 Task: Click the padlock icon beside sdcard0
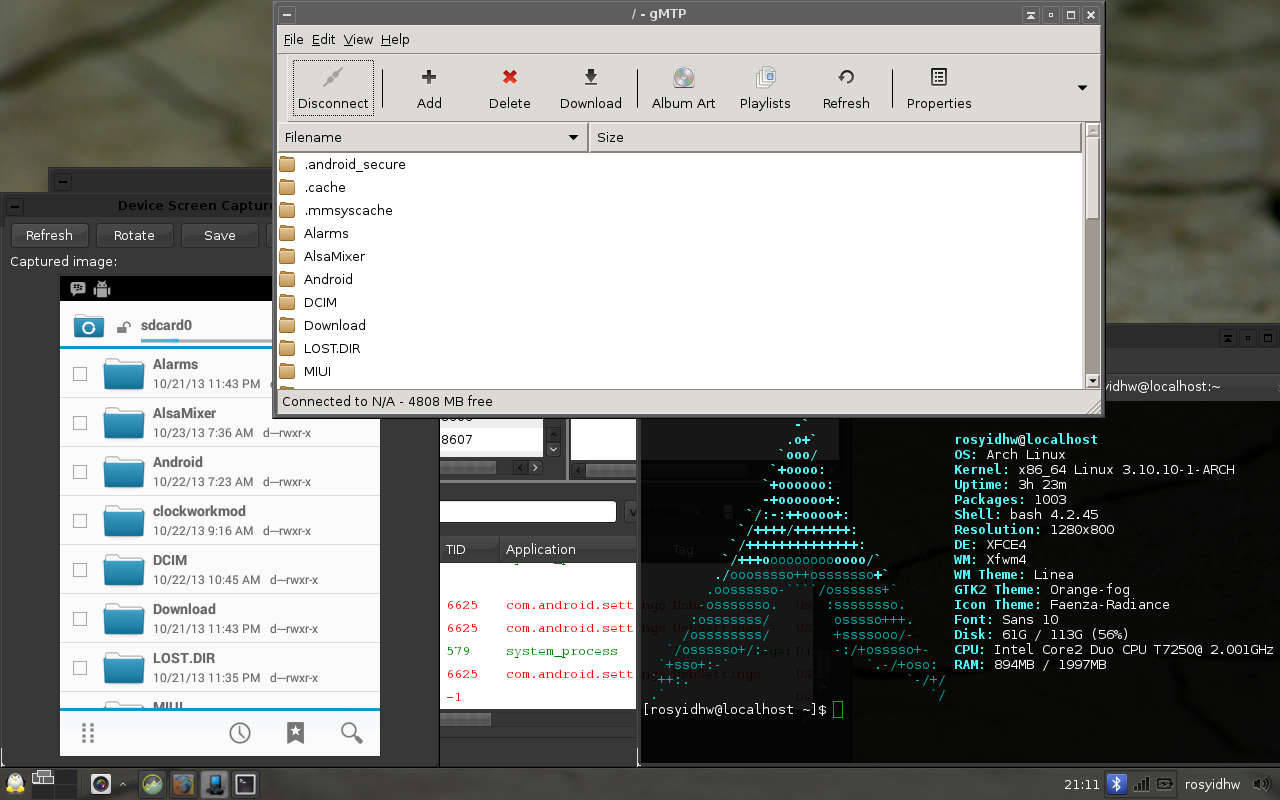click(x=123, y=326)
